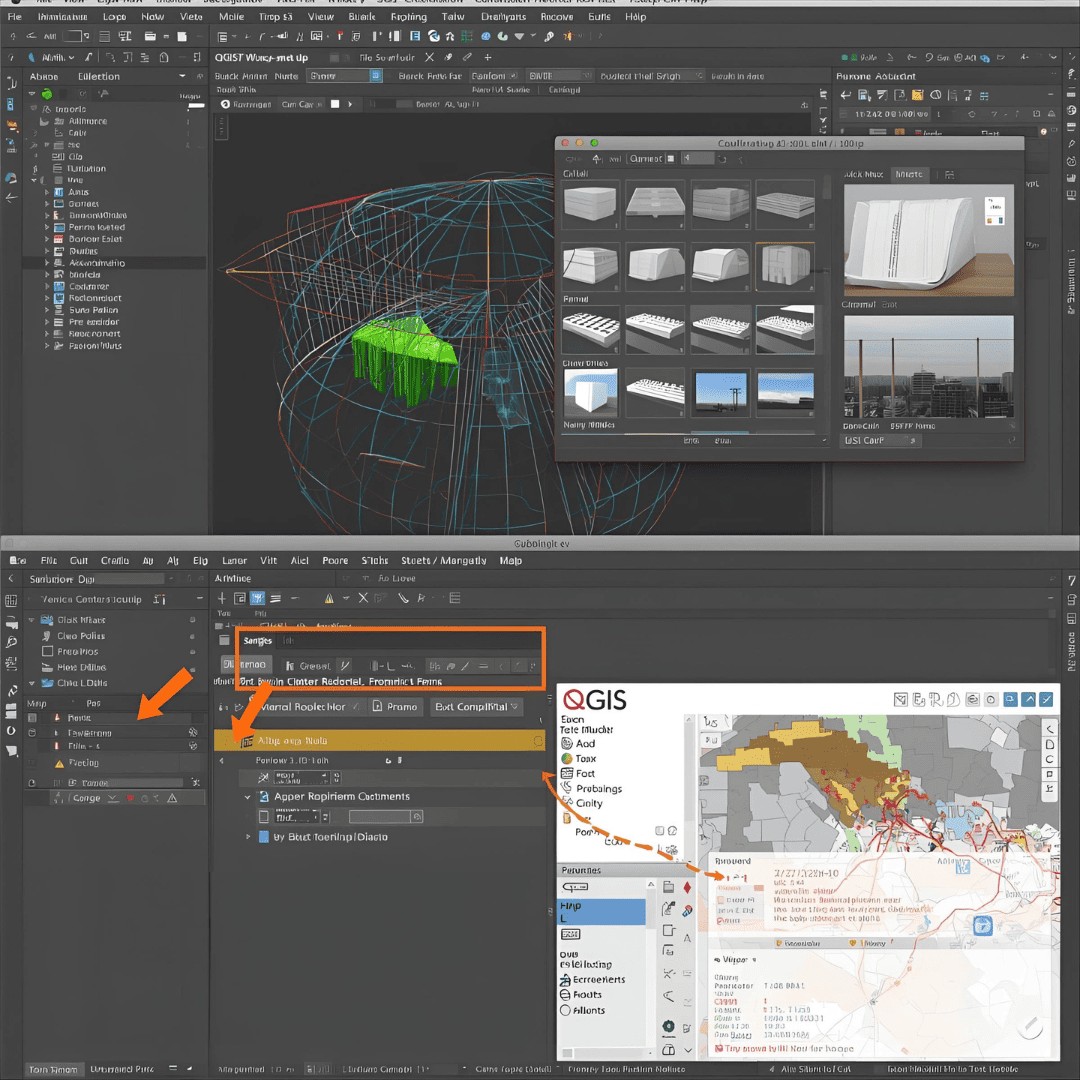Toggle the visibility dot for Cleo Poliss

192,636
